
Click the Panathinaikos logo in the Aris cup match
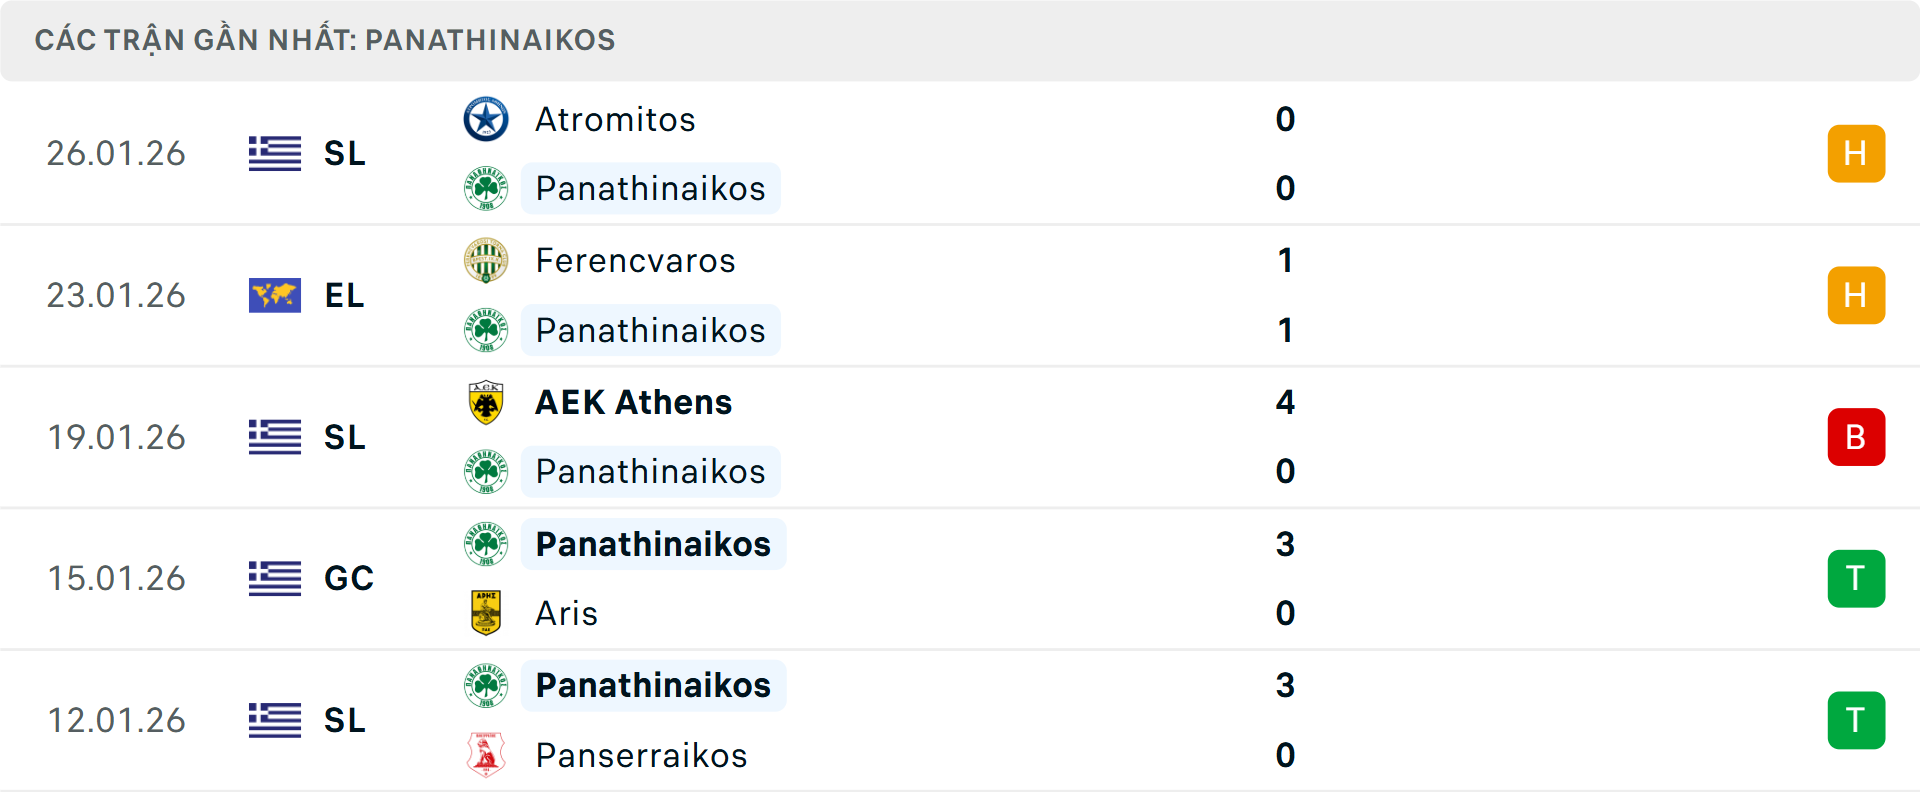click(487, 544)
